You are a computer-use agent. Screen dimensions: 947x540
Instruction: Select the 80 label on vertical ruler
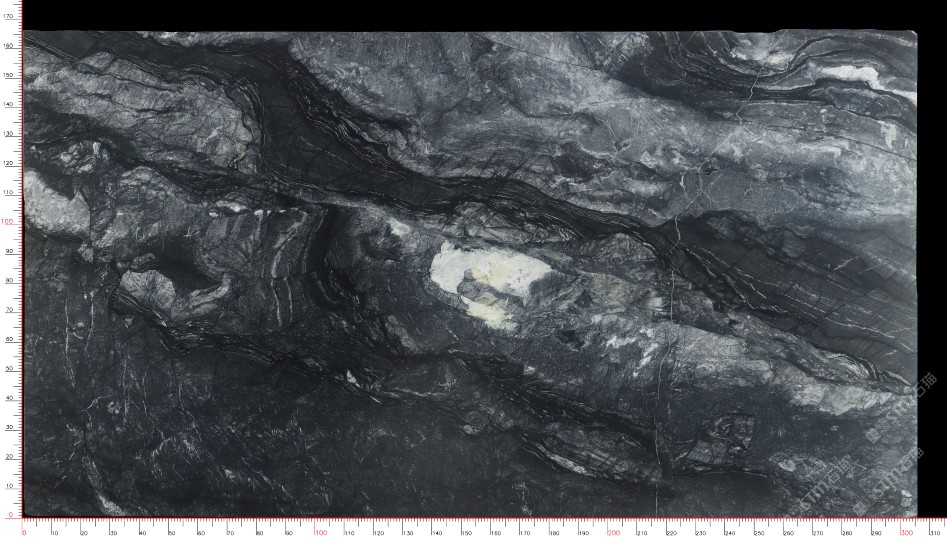tap(8, 281)
